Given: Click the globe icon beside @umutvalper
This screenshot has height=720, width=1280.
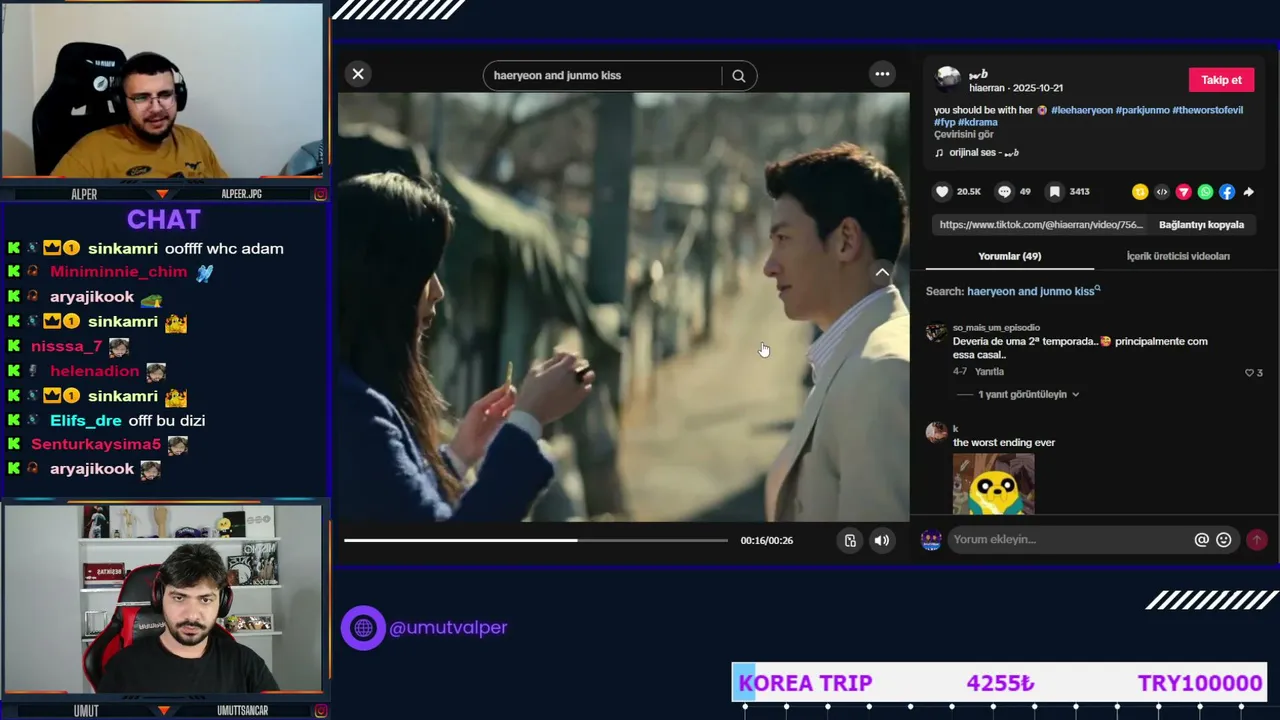Looking at the screenshot, I should (x=363, y=628).
